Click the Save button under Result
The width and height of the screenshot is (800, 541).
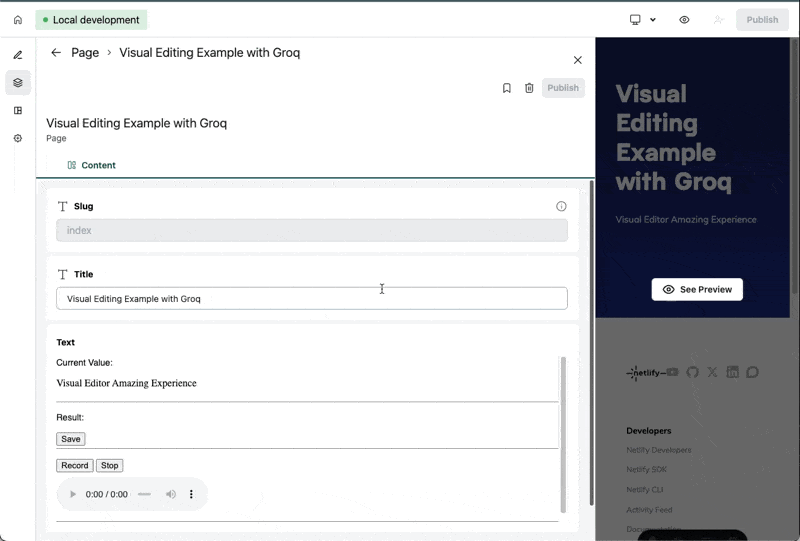pyautogui.click(x=71, y=439)
